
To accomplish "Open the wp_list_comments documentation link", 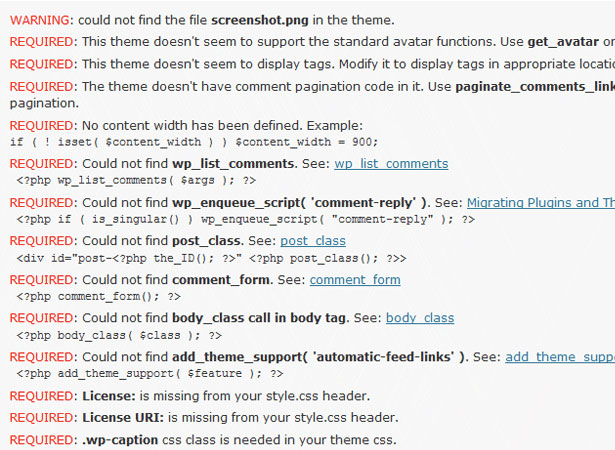I will pyautogui.click(x=391, y=164).
